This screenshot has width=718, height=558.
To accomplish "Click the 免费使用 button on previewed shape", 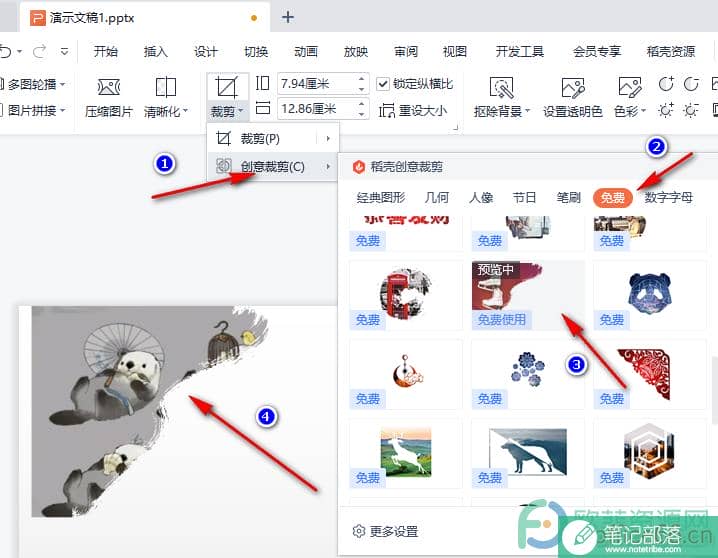I will point(502,320).
